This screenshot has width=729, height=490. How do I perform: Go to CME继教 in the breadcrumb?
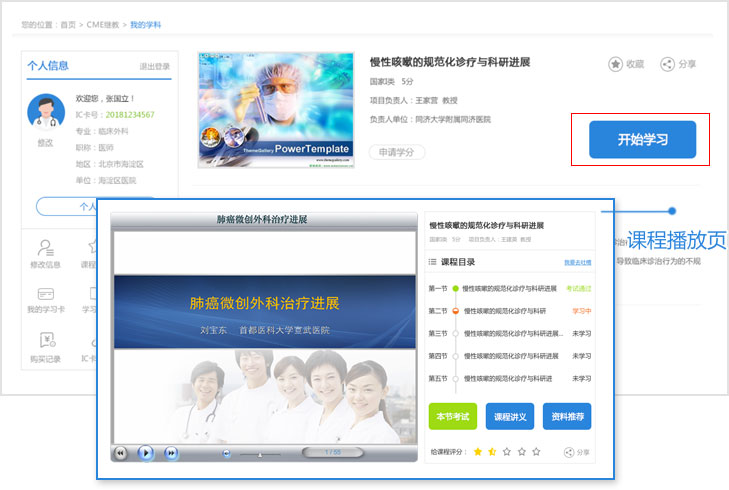pyautogui.click(x=103, y=25)
